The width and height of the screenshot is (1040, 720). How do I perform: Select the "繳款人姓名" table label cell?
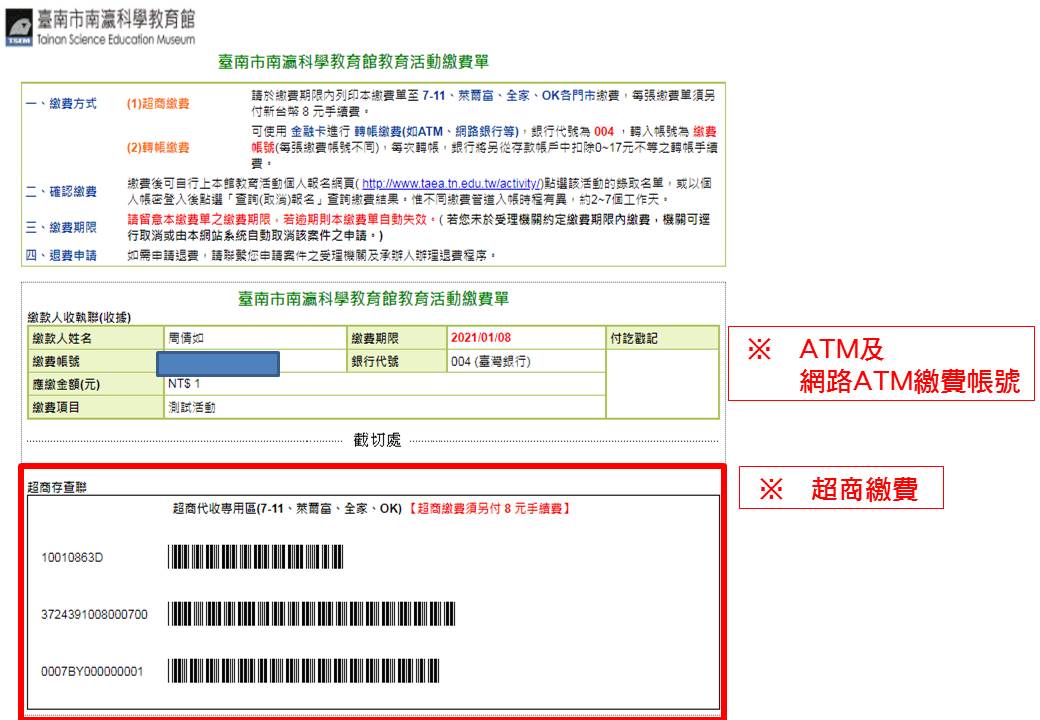click(x=96, y=338)
